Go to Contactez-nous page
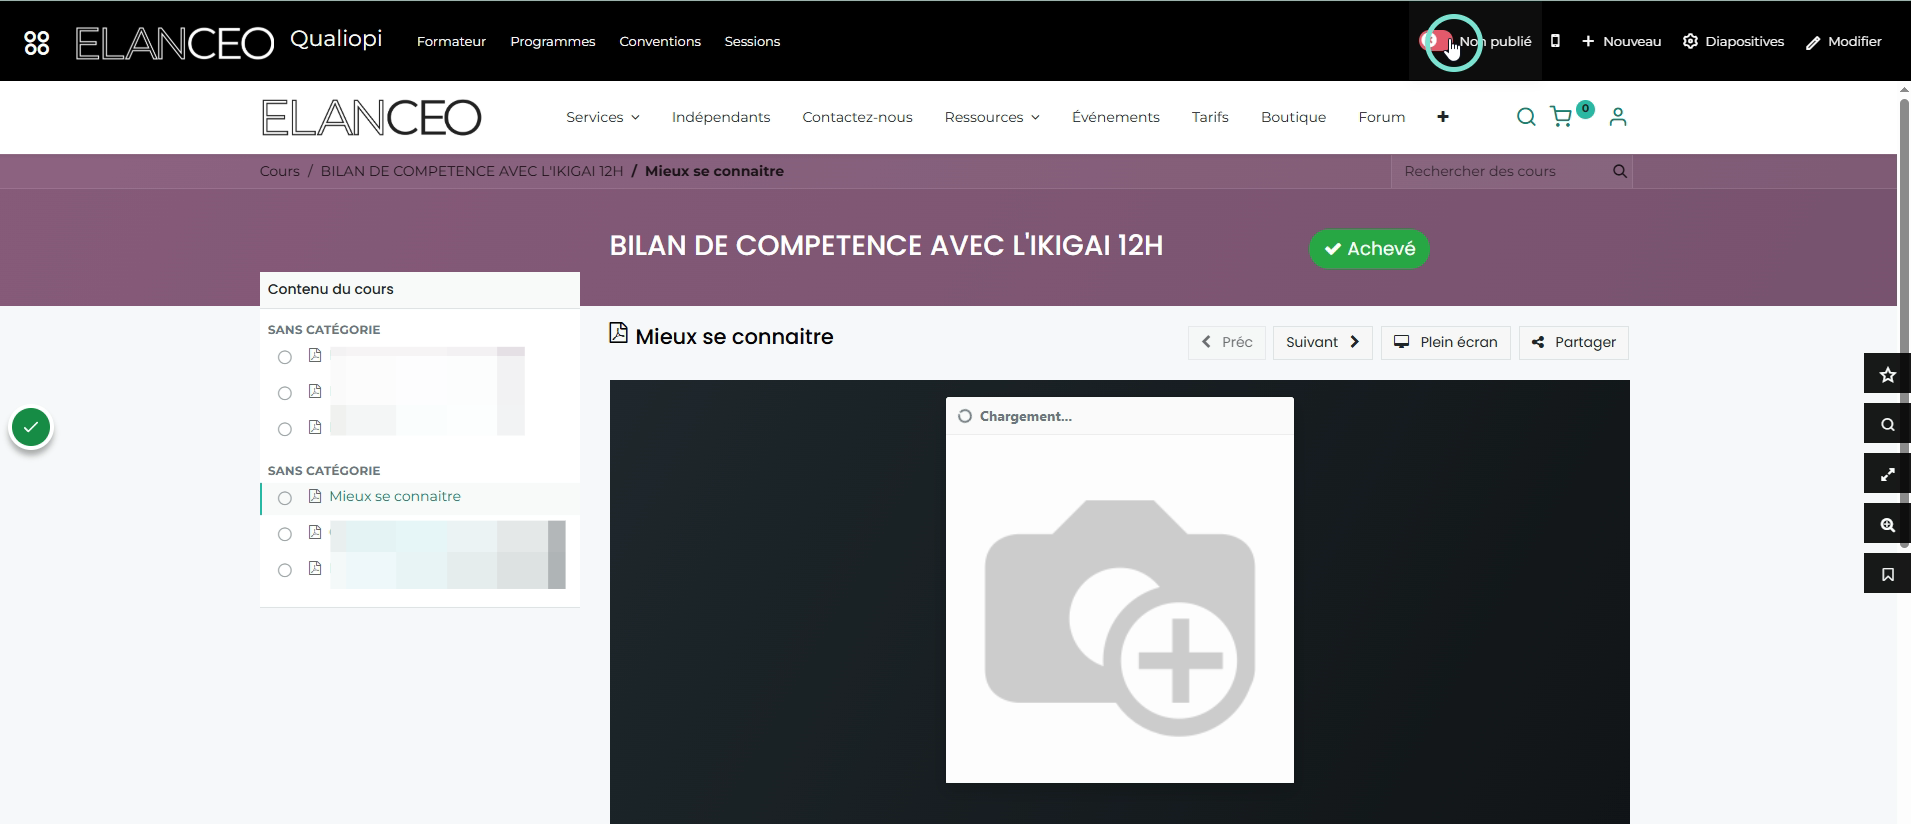 click(x=857, y=117)
